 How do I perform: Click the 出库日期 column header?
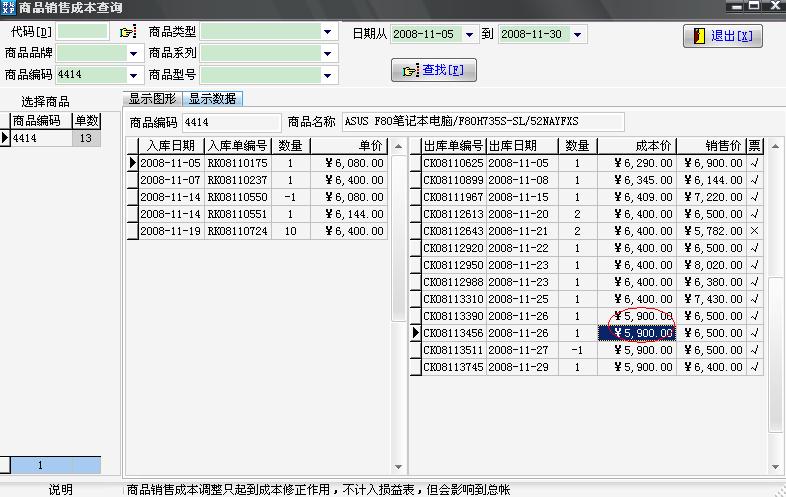pos(522,146)
